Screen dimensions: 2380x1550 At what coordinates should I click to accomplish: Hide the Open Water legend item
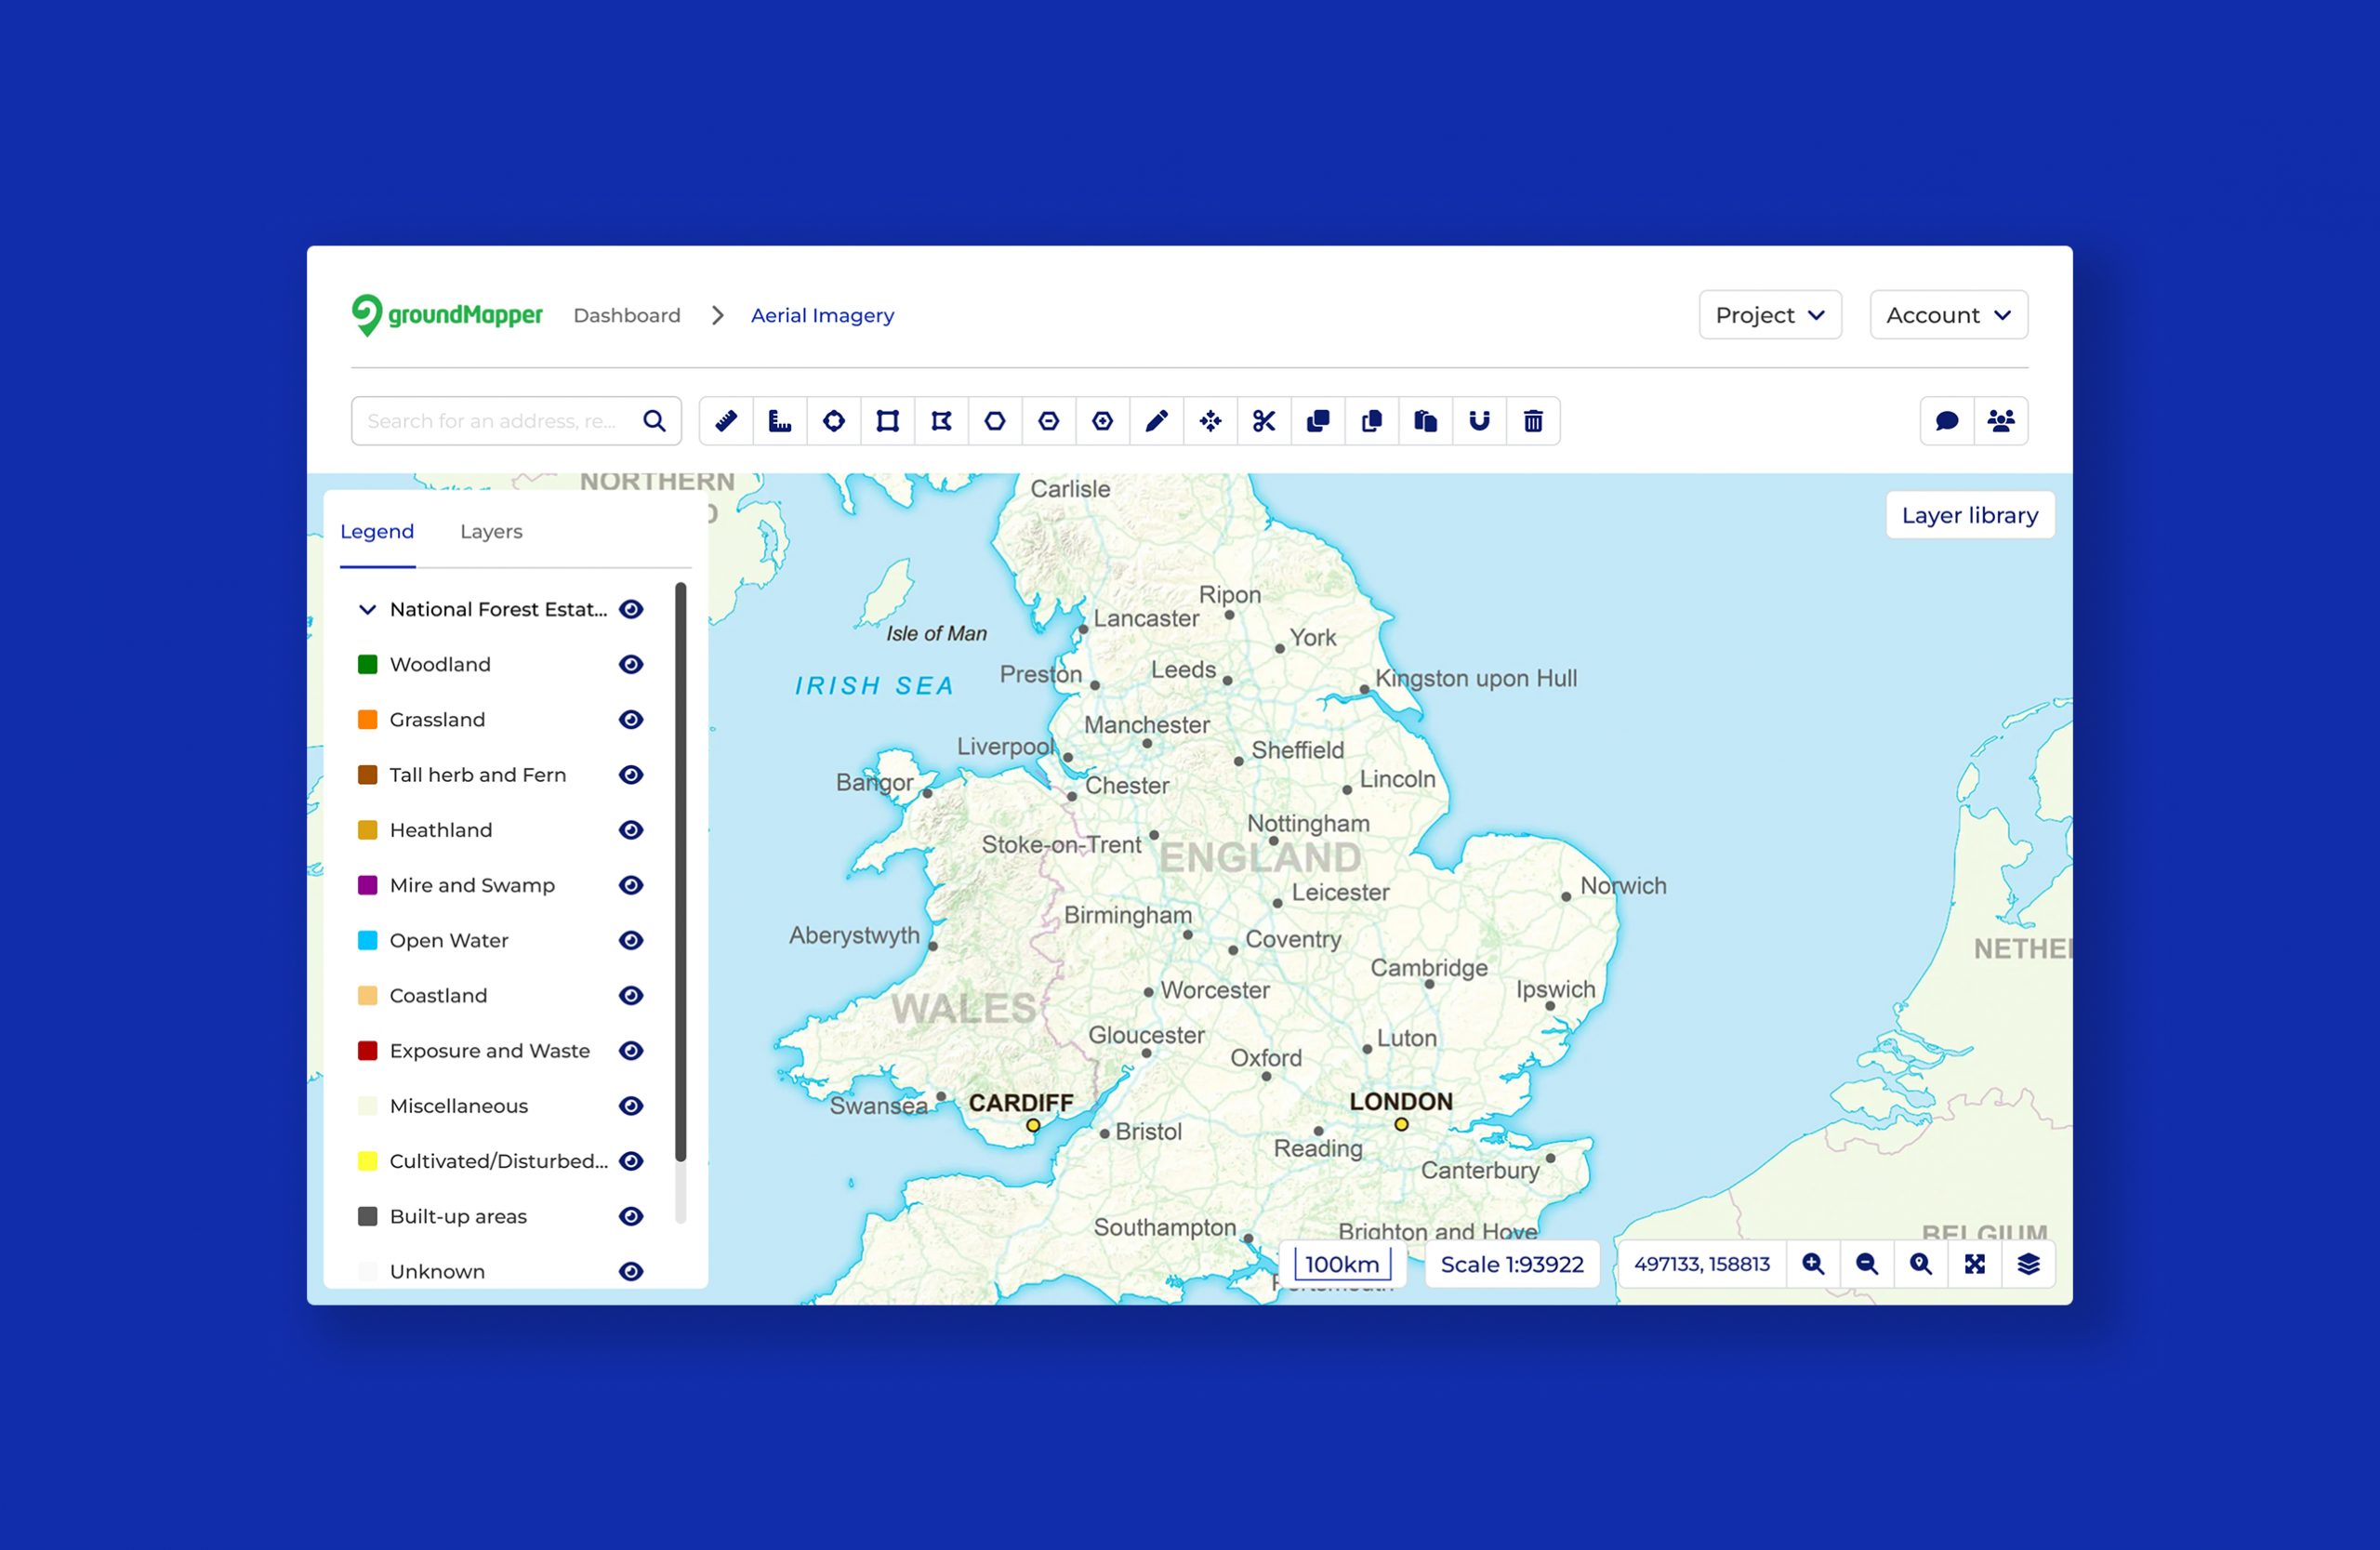click(x=631, y=941)
